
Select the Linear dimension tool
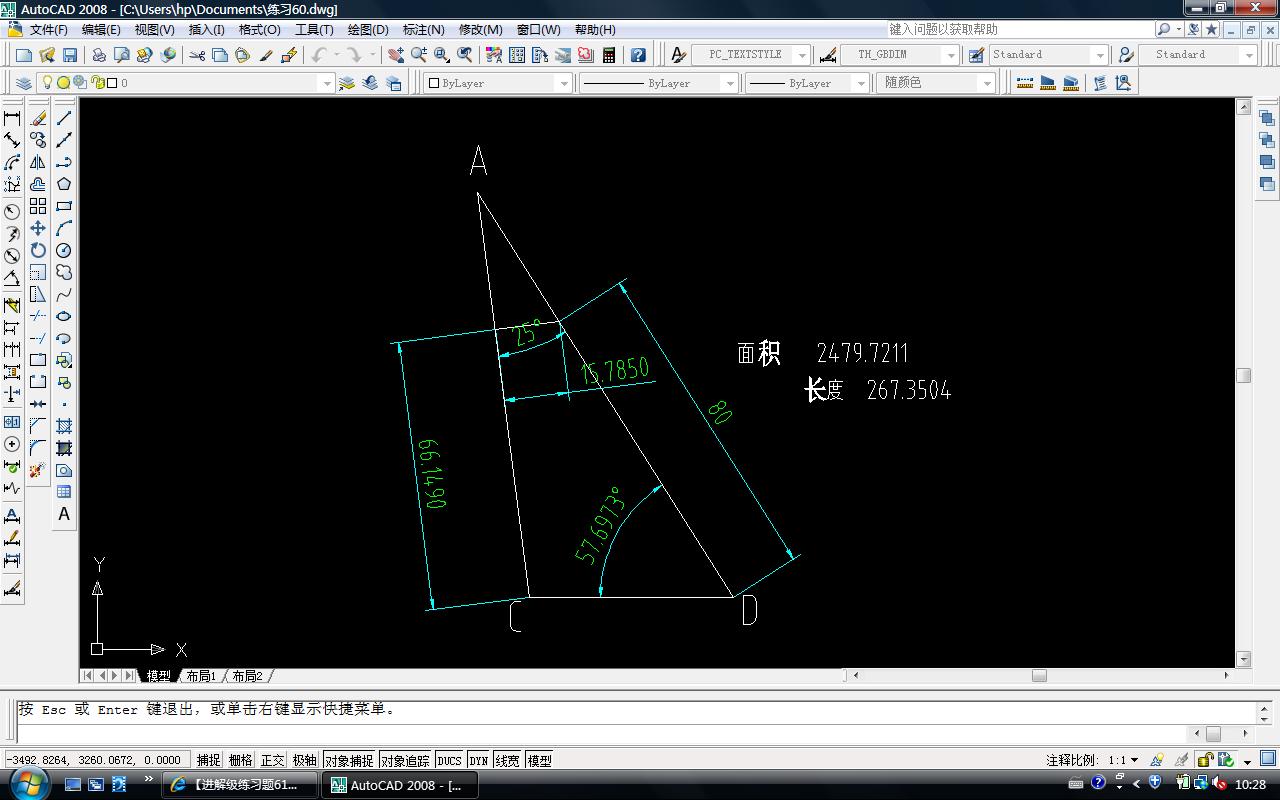[x=12, y=118]
